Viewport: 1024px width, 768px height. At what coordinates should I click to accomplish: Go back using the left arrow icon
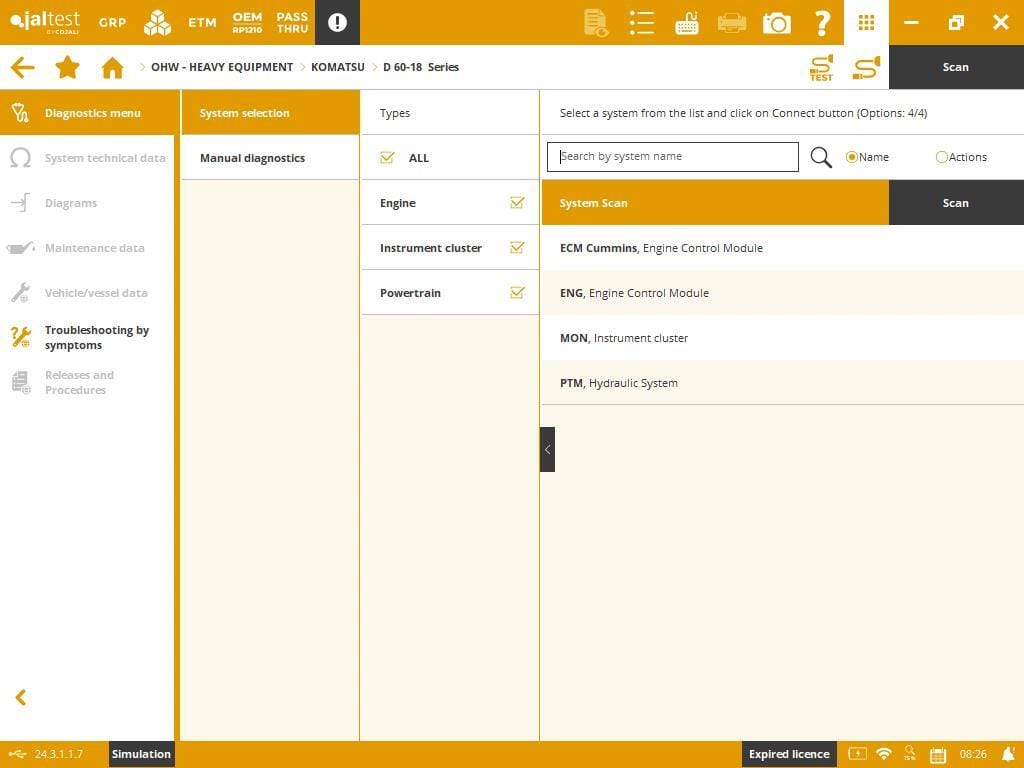[x=22, y=67]
